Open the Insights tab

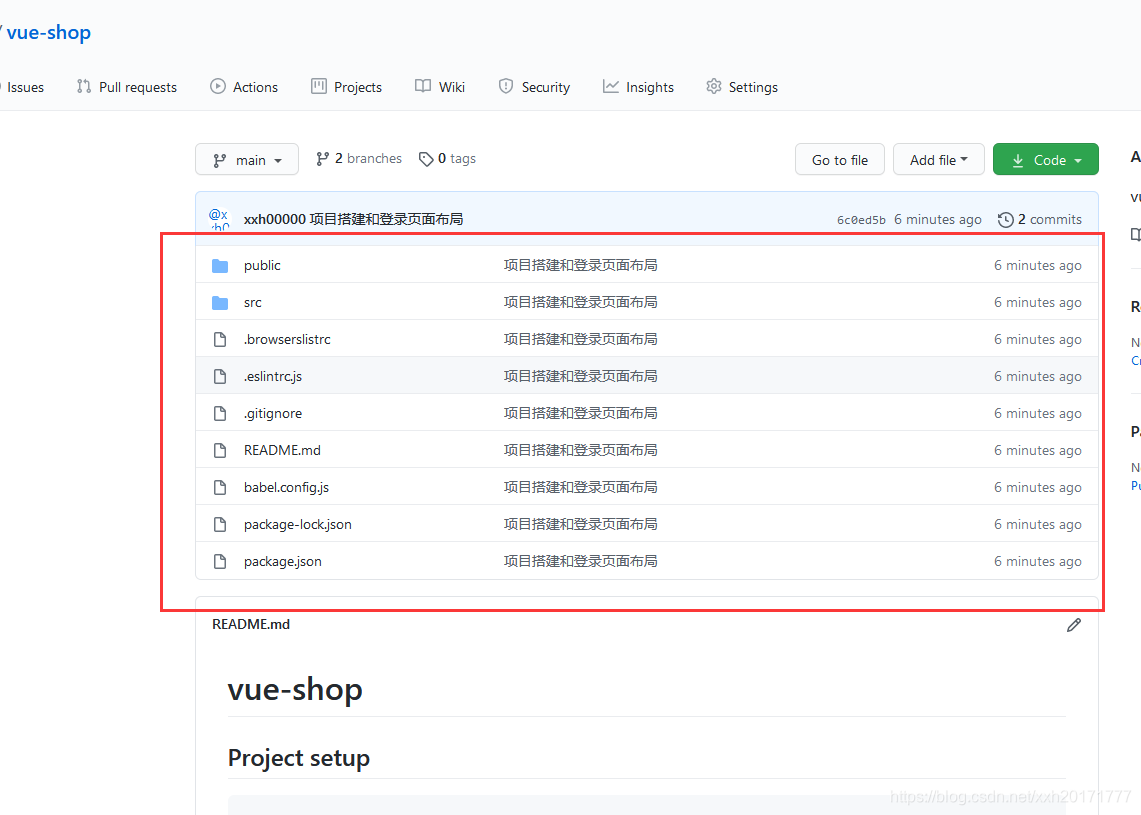click(638, 87)
